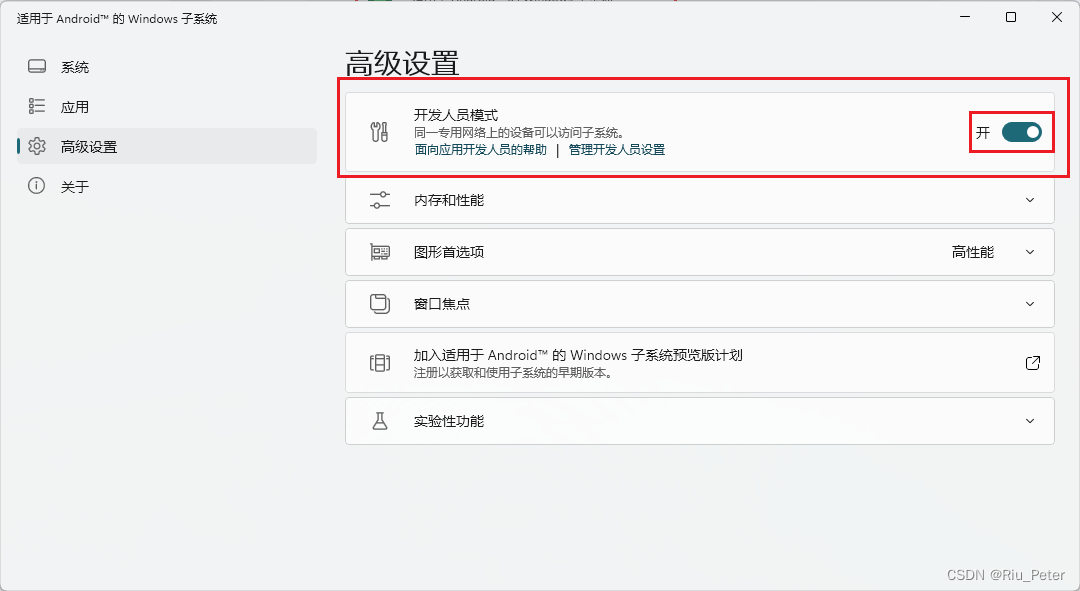Click the 高级设置 page heading

pos(402,63)
